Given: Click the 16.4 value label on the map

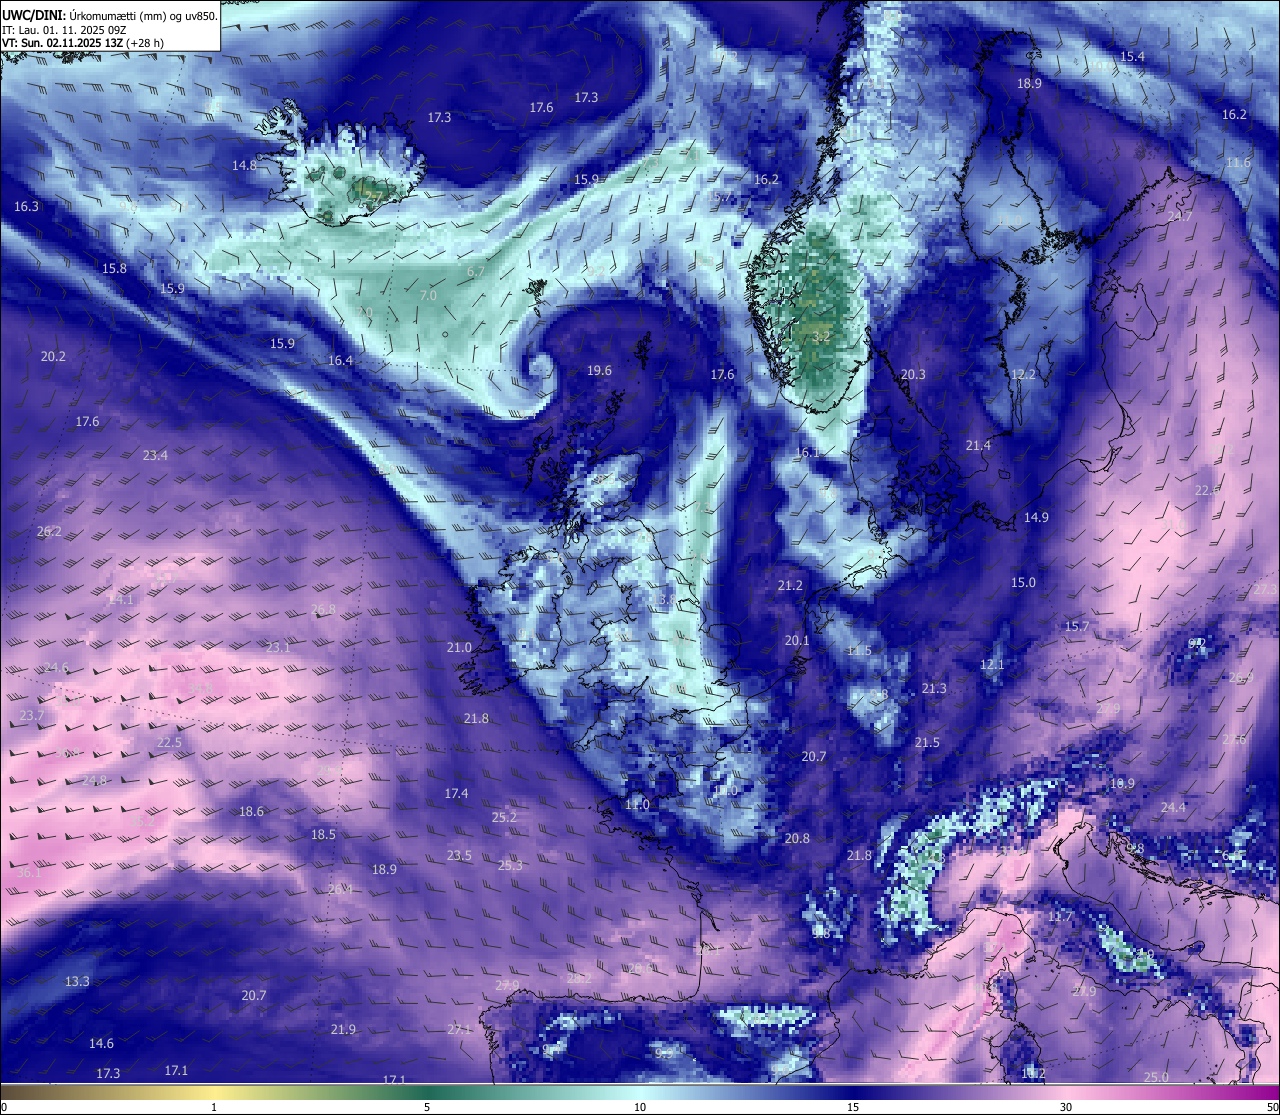Looking at the screenshot, I should 340,361.
